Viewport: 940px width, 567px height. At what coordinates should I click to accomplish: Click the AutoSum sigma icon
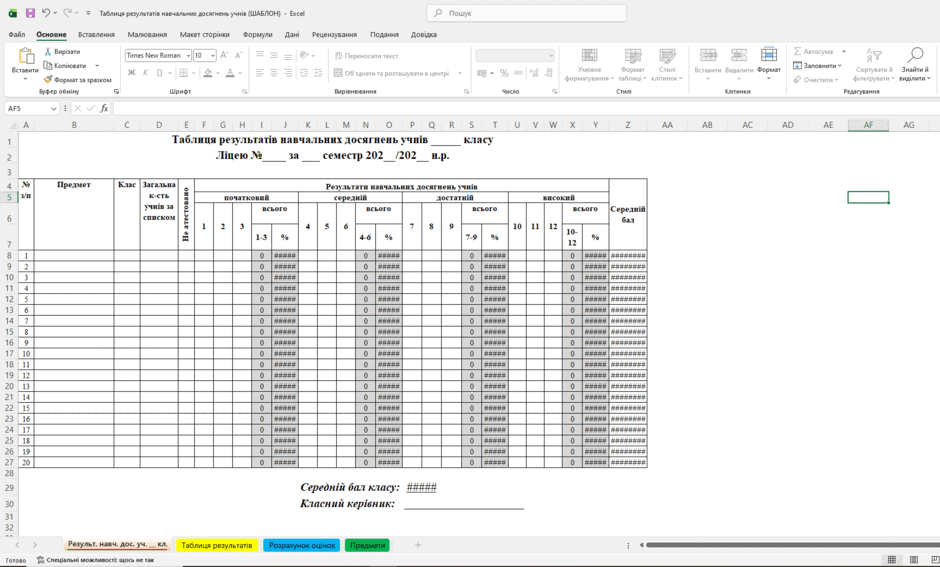[x=797, y=52]
